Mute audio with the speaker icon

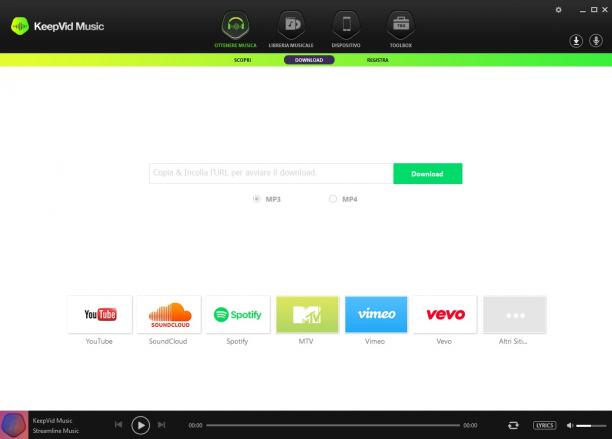[x=570, y=425]
